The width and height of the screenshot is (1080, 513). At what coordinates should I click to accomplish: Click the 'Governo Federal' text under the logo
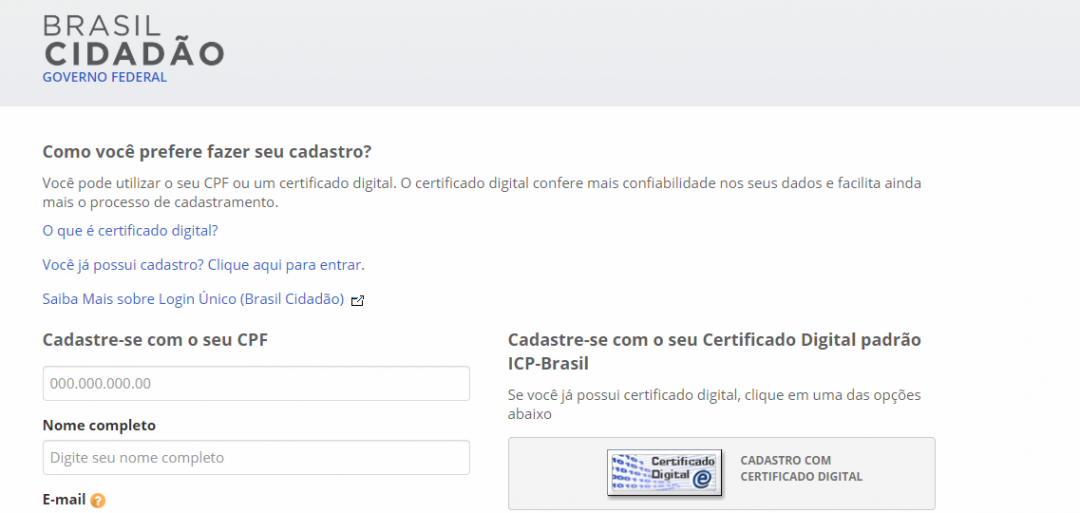coord(104,78)
